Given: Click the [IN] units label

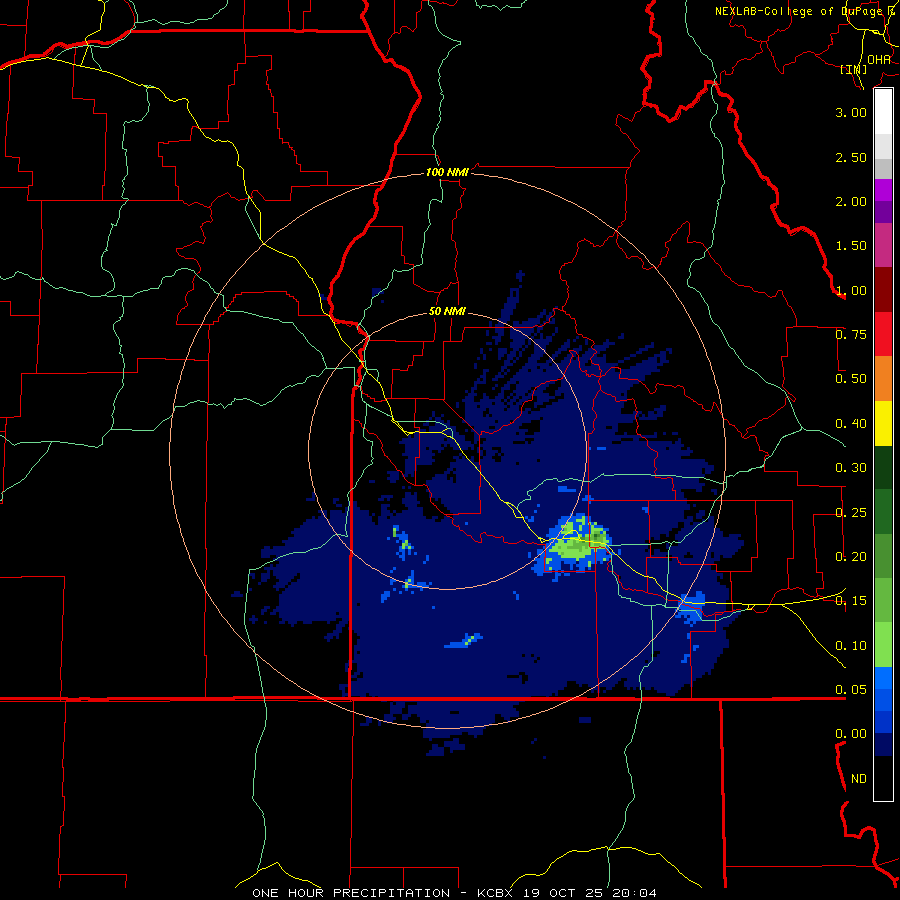Looking at the screenshot, I should click(x=854, y=69).
